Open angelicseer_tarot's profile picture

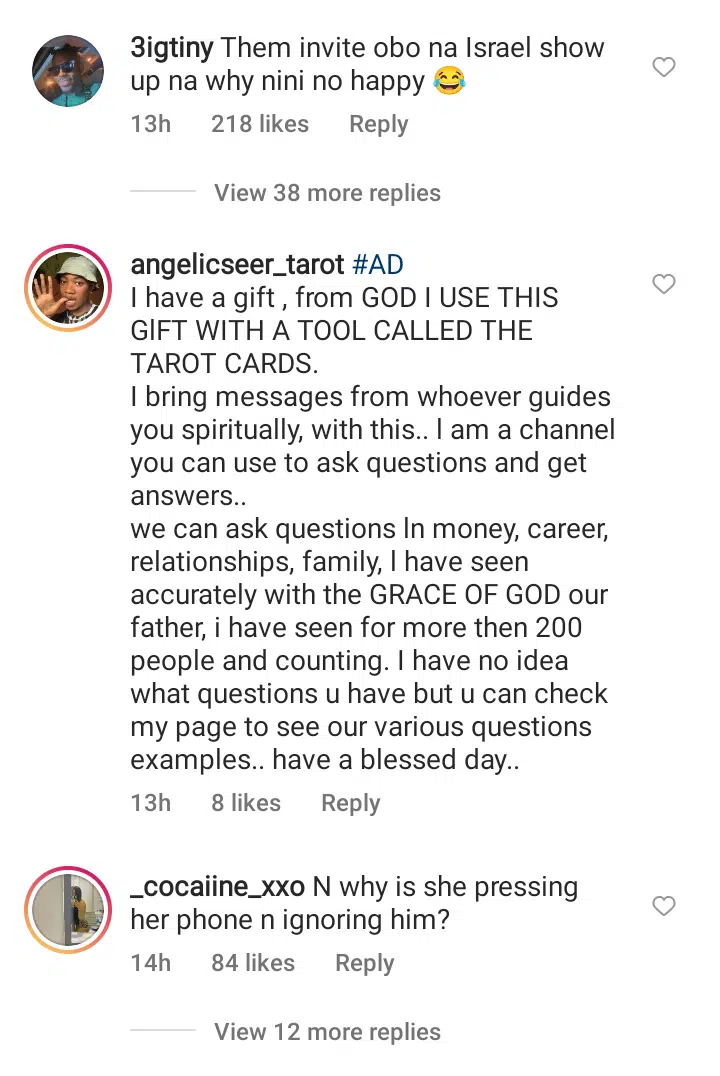click(68, 289)
